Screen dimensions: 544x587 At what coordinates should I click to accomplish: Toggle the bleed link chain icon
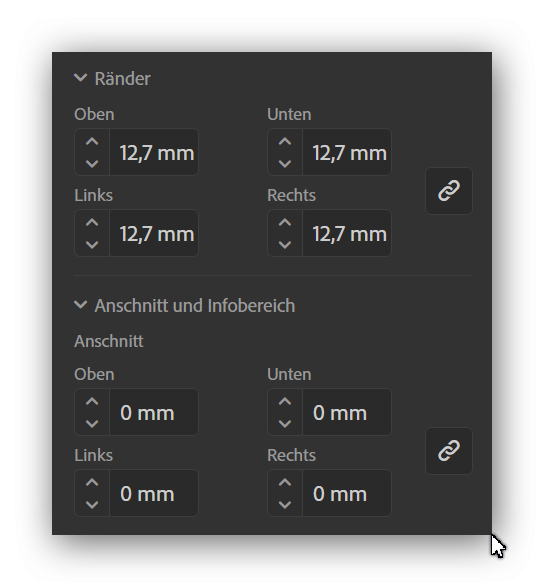coord(449,450)
